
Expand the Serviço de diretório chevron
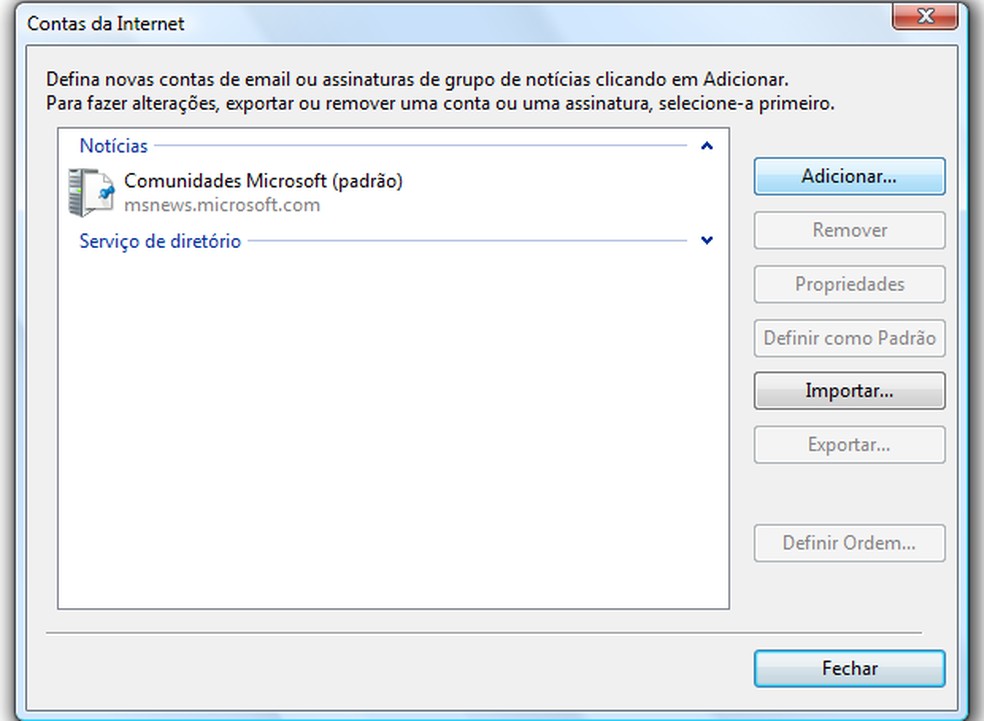pyautogui.click(x=707, y=241)
